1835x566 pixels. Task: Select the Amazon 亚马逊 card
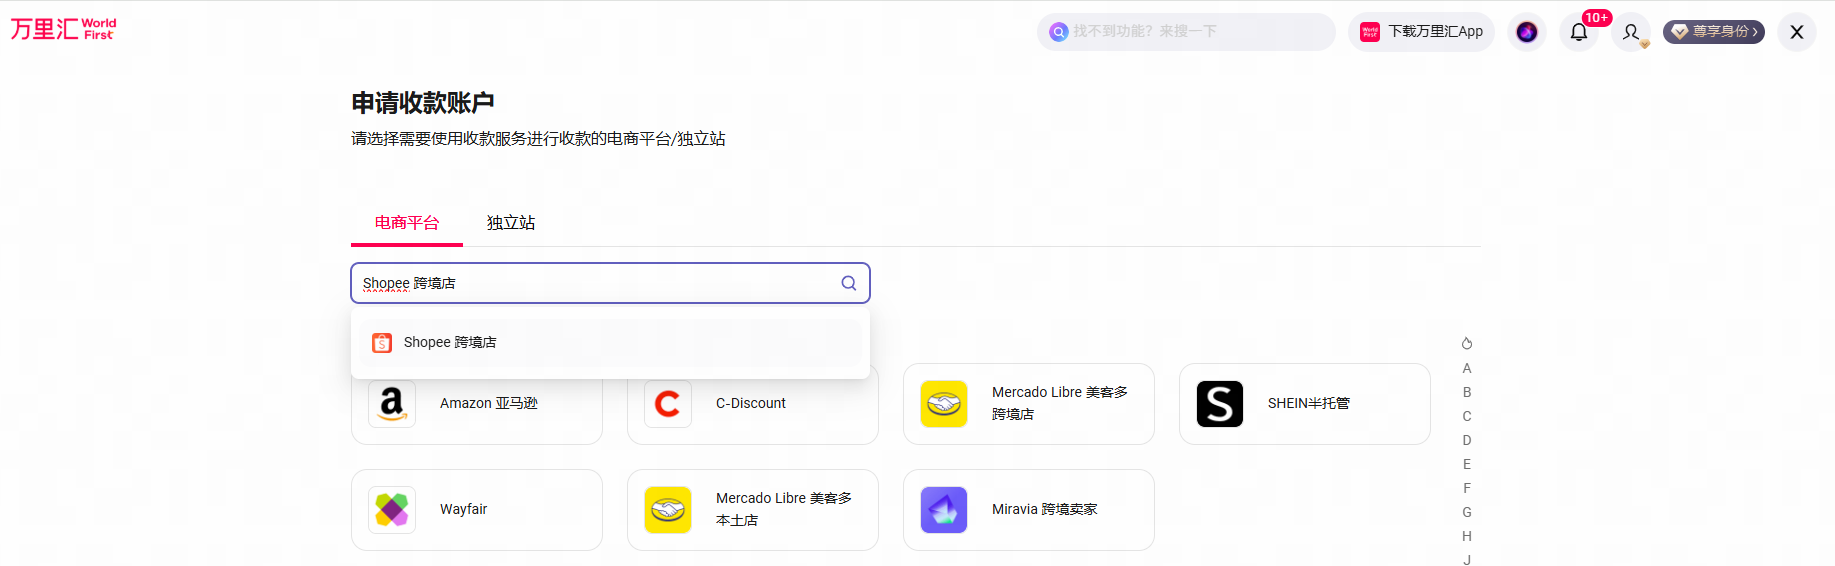pos(477,404)
